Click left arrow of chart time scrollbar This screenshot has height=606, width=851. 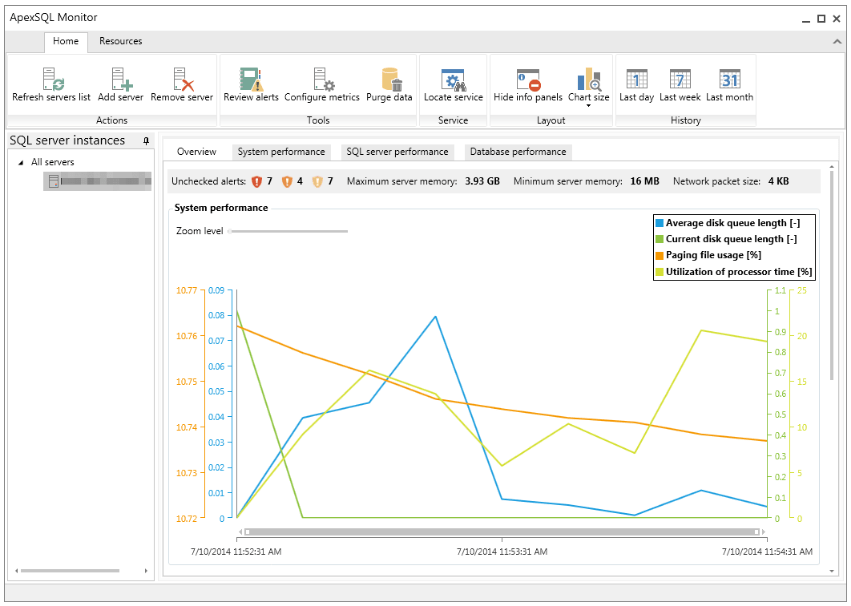240,532
